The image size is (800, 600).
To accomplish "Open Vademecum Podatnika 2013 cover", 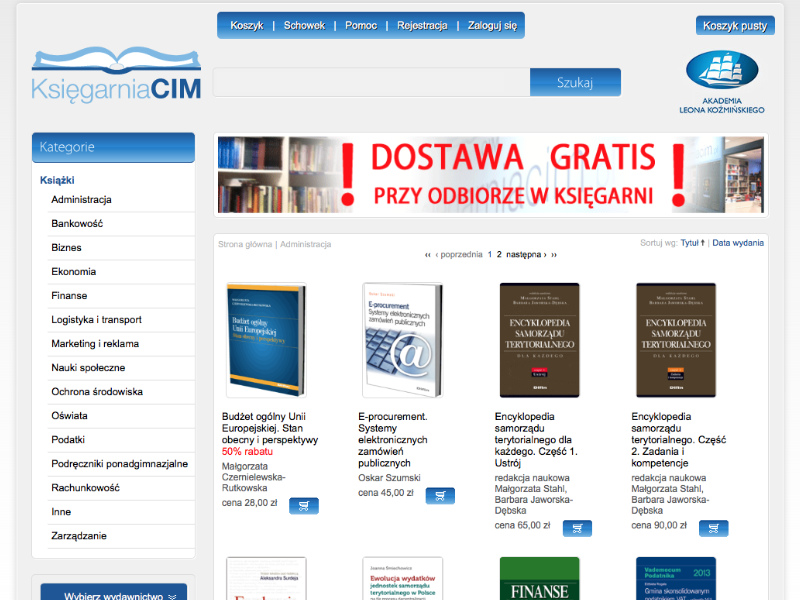I will tap(676, 579).
